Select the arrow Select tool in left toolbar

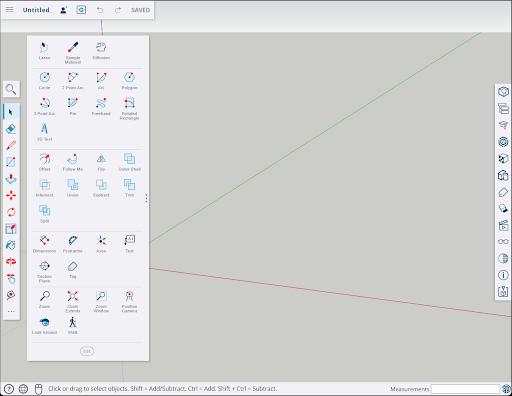11,112
